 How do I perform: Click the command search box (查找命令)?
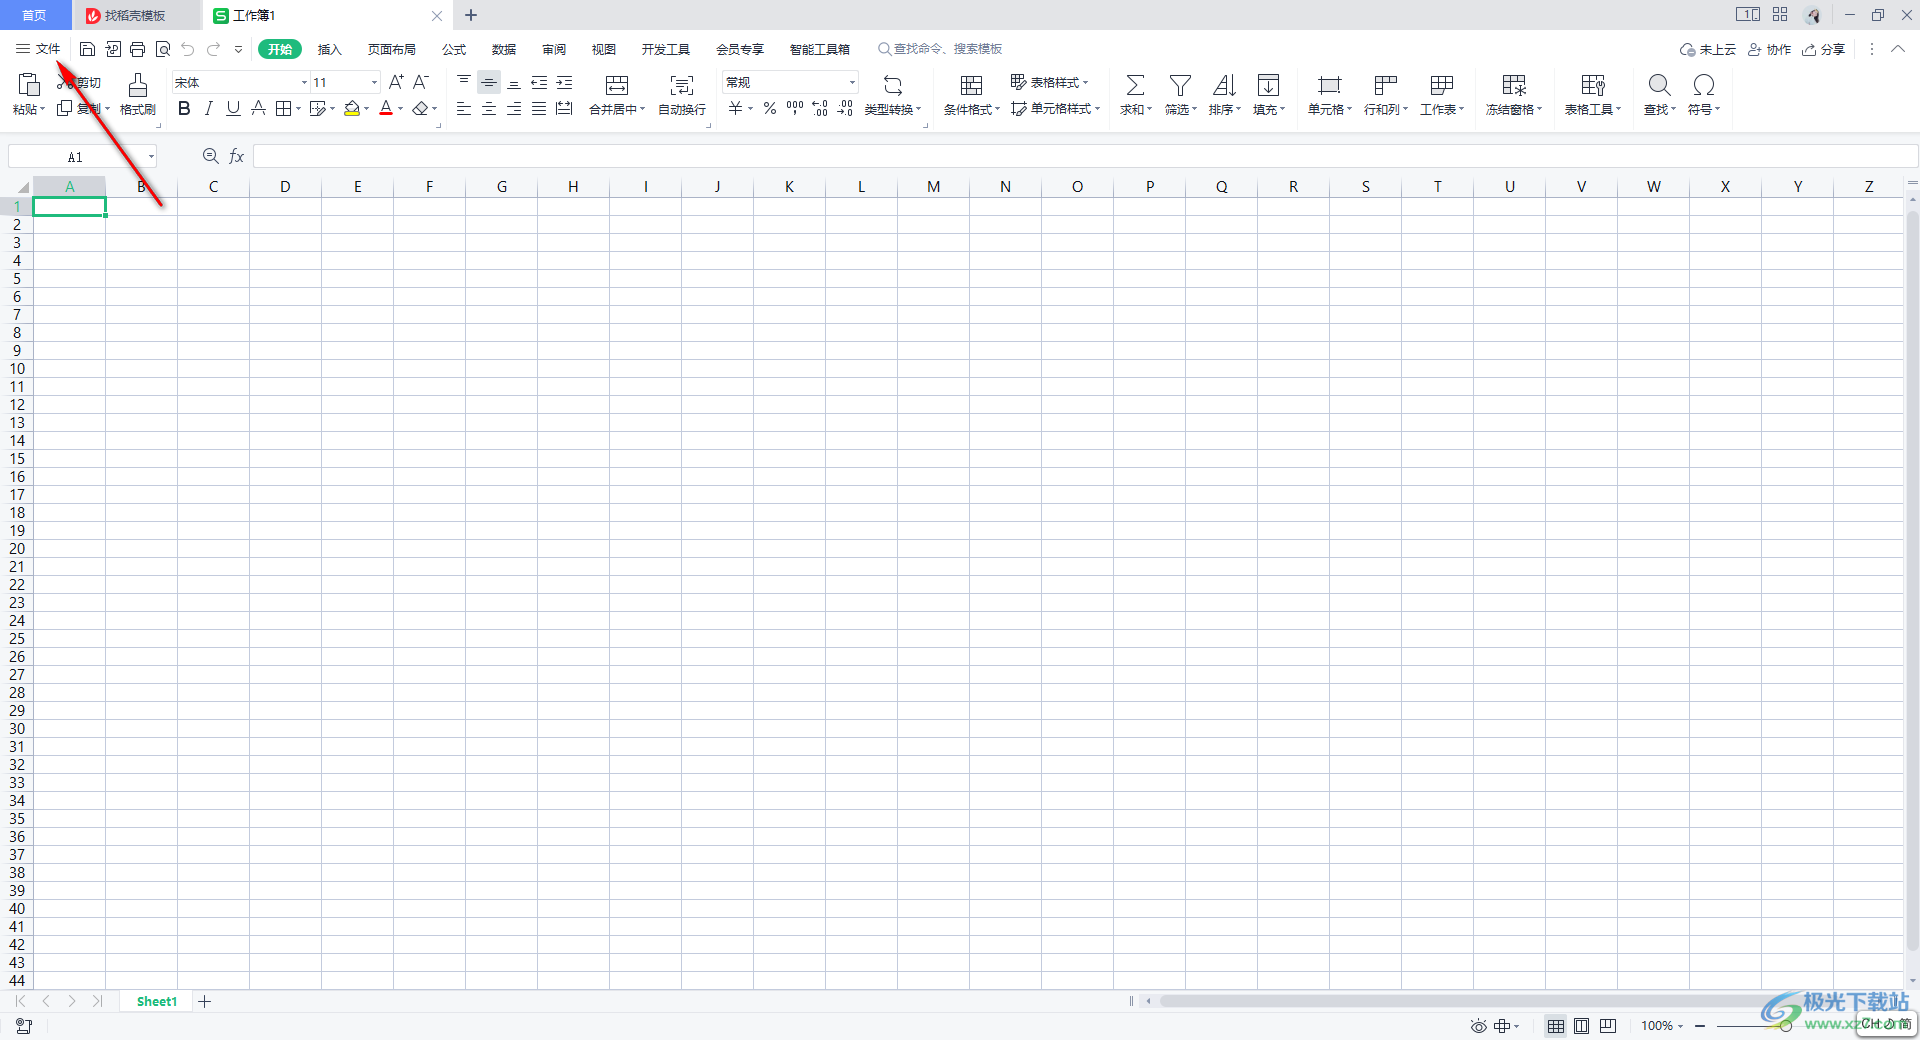(x=941, y=49)
